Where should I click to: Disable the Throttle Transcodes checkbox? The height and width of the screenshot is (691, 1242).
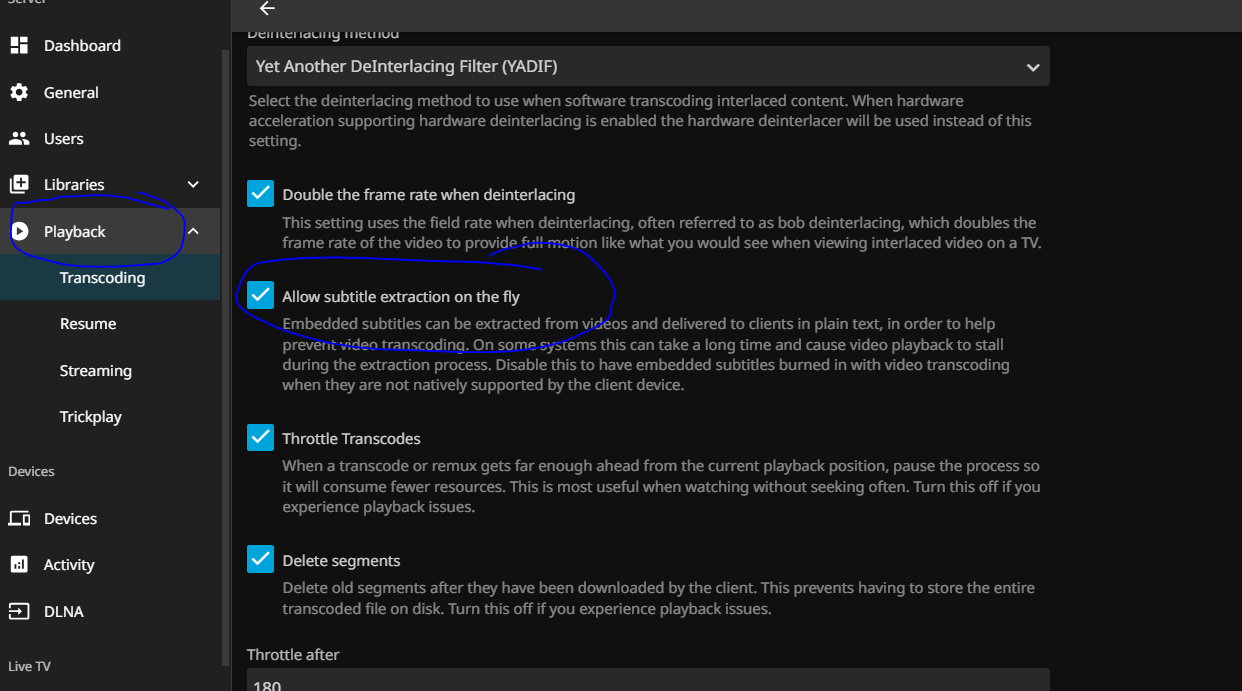(x=260, y=438)
